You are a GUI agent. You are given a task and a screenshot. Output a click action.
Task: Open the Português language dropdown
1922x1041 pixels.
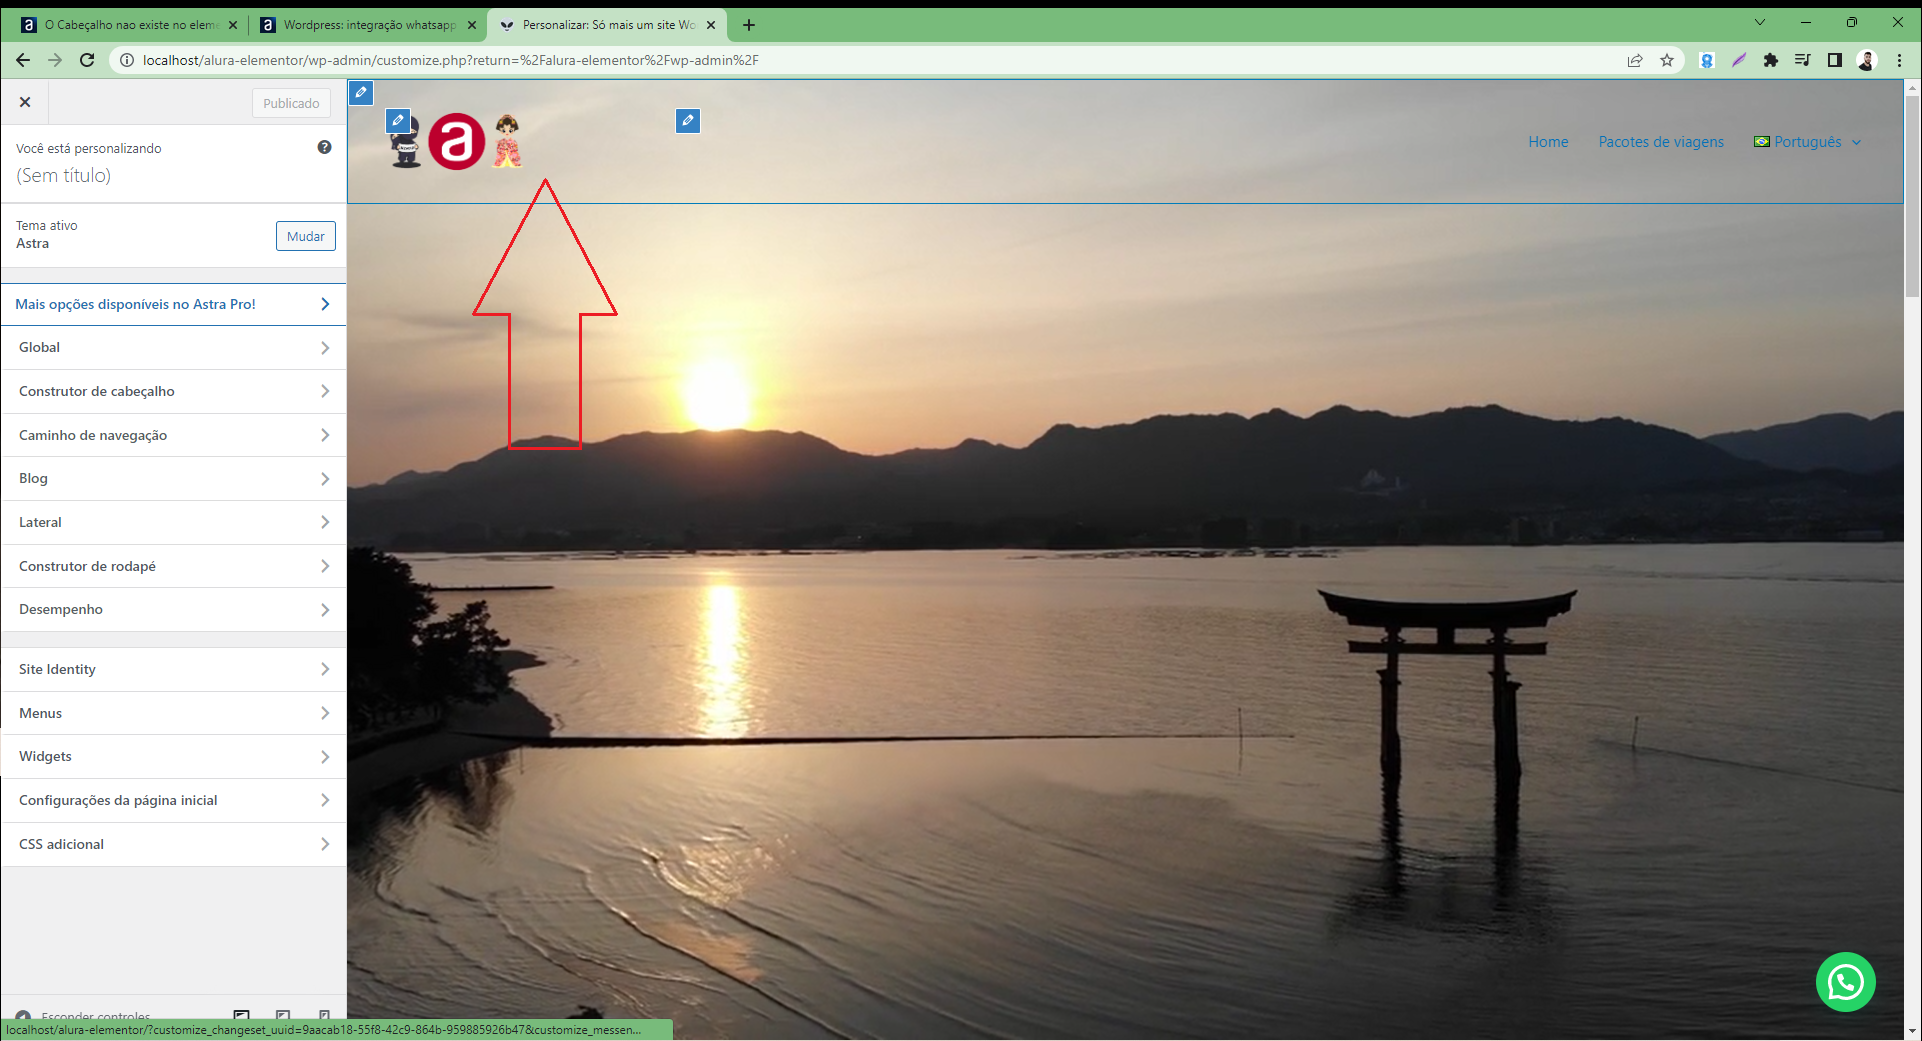tap(1808, 142)
